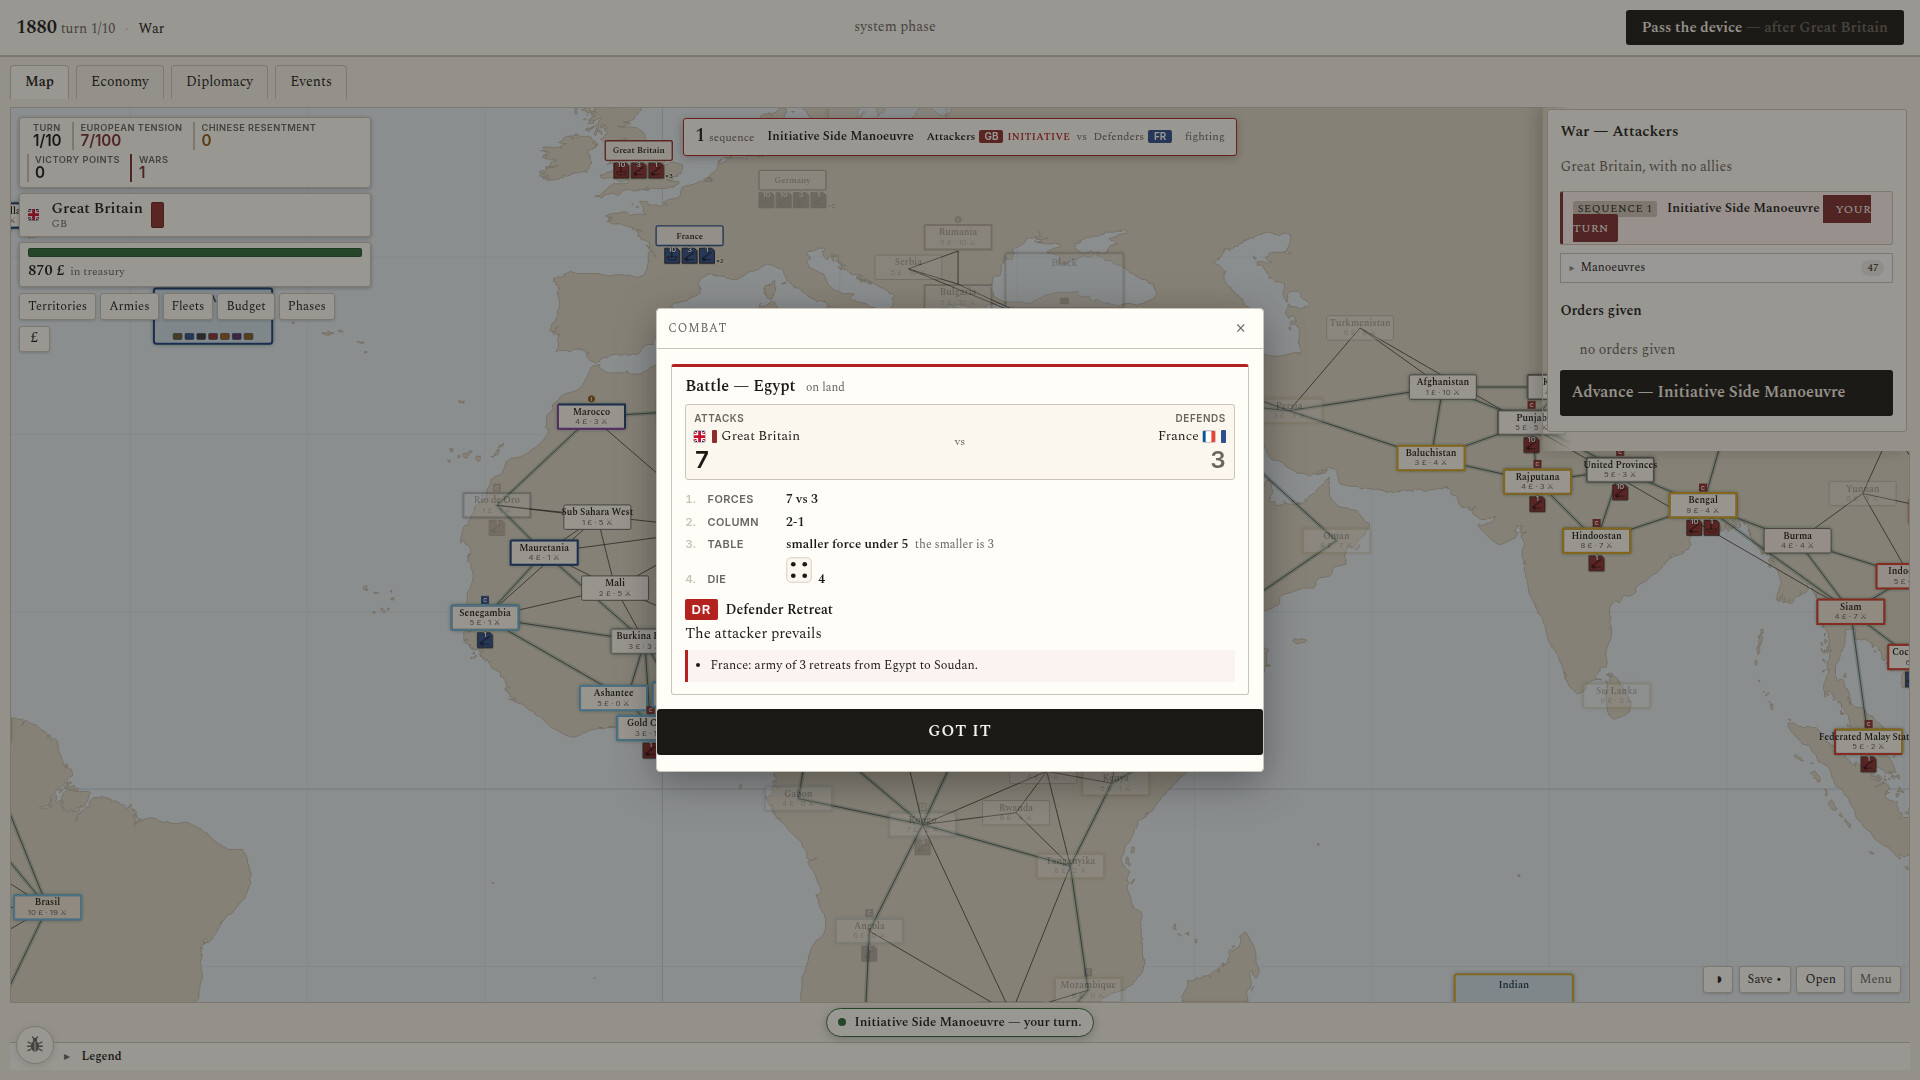Click the die showing four
The image size is (1920, 1080).
(798, 571)
